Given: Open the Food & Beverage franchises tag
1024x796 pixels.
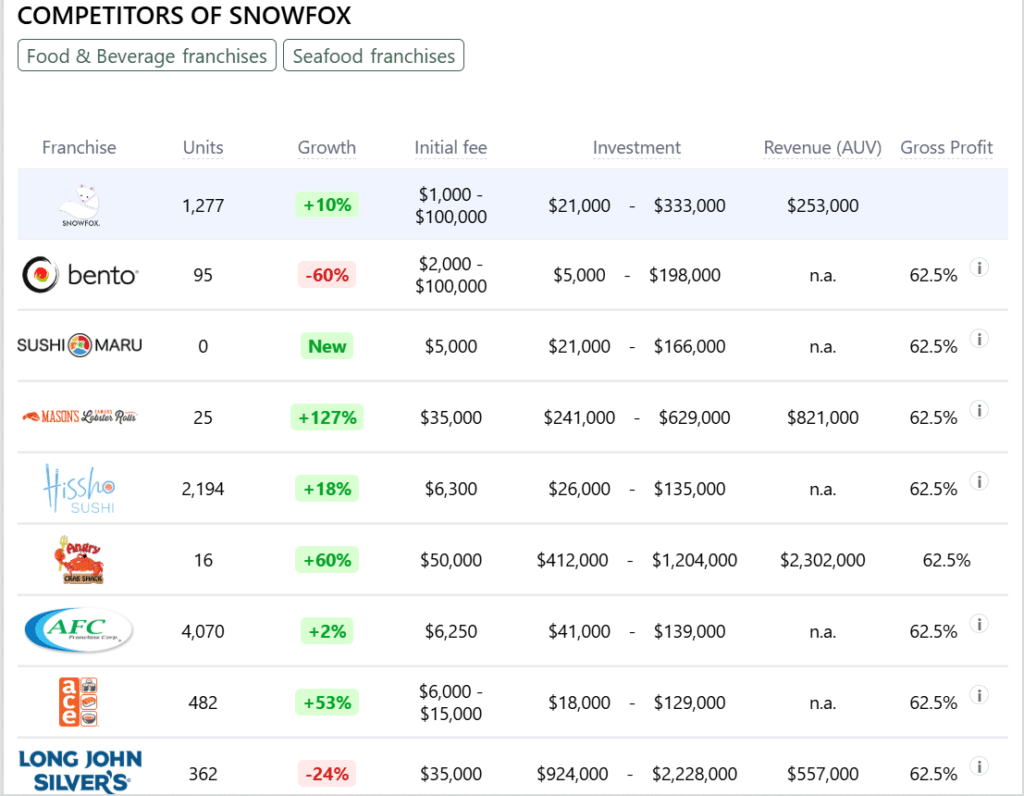Looking at the screenshot, I should pos(147,56).
